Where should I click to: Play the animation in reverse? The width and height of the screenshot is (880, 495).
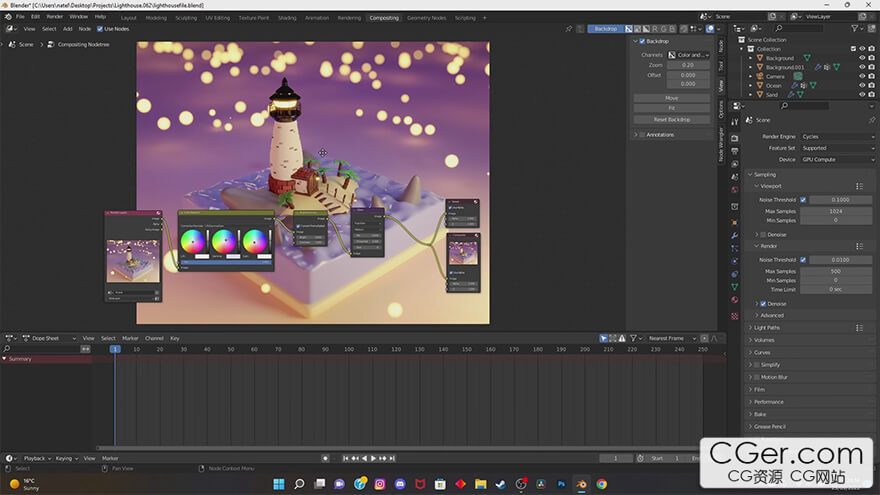pyautogui.click(x=364, y=459)
